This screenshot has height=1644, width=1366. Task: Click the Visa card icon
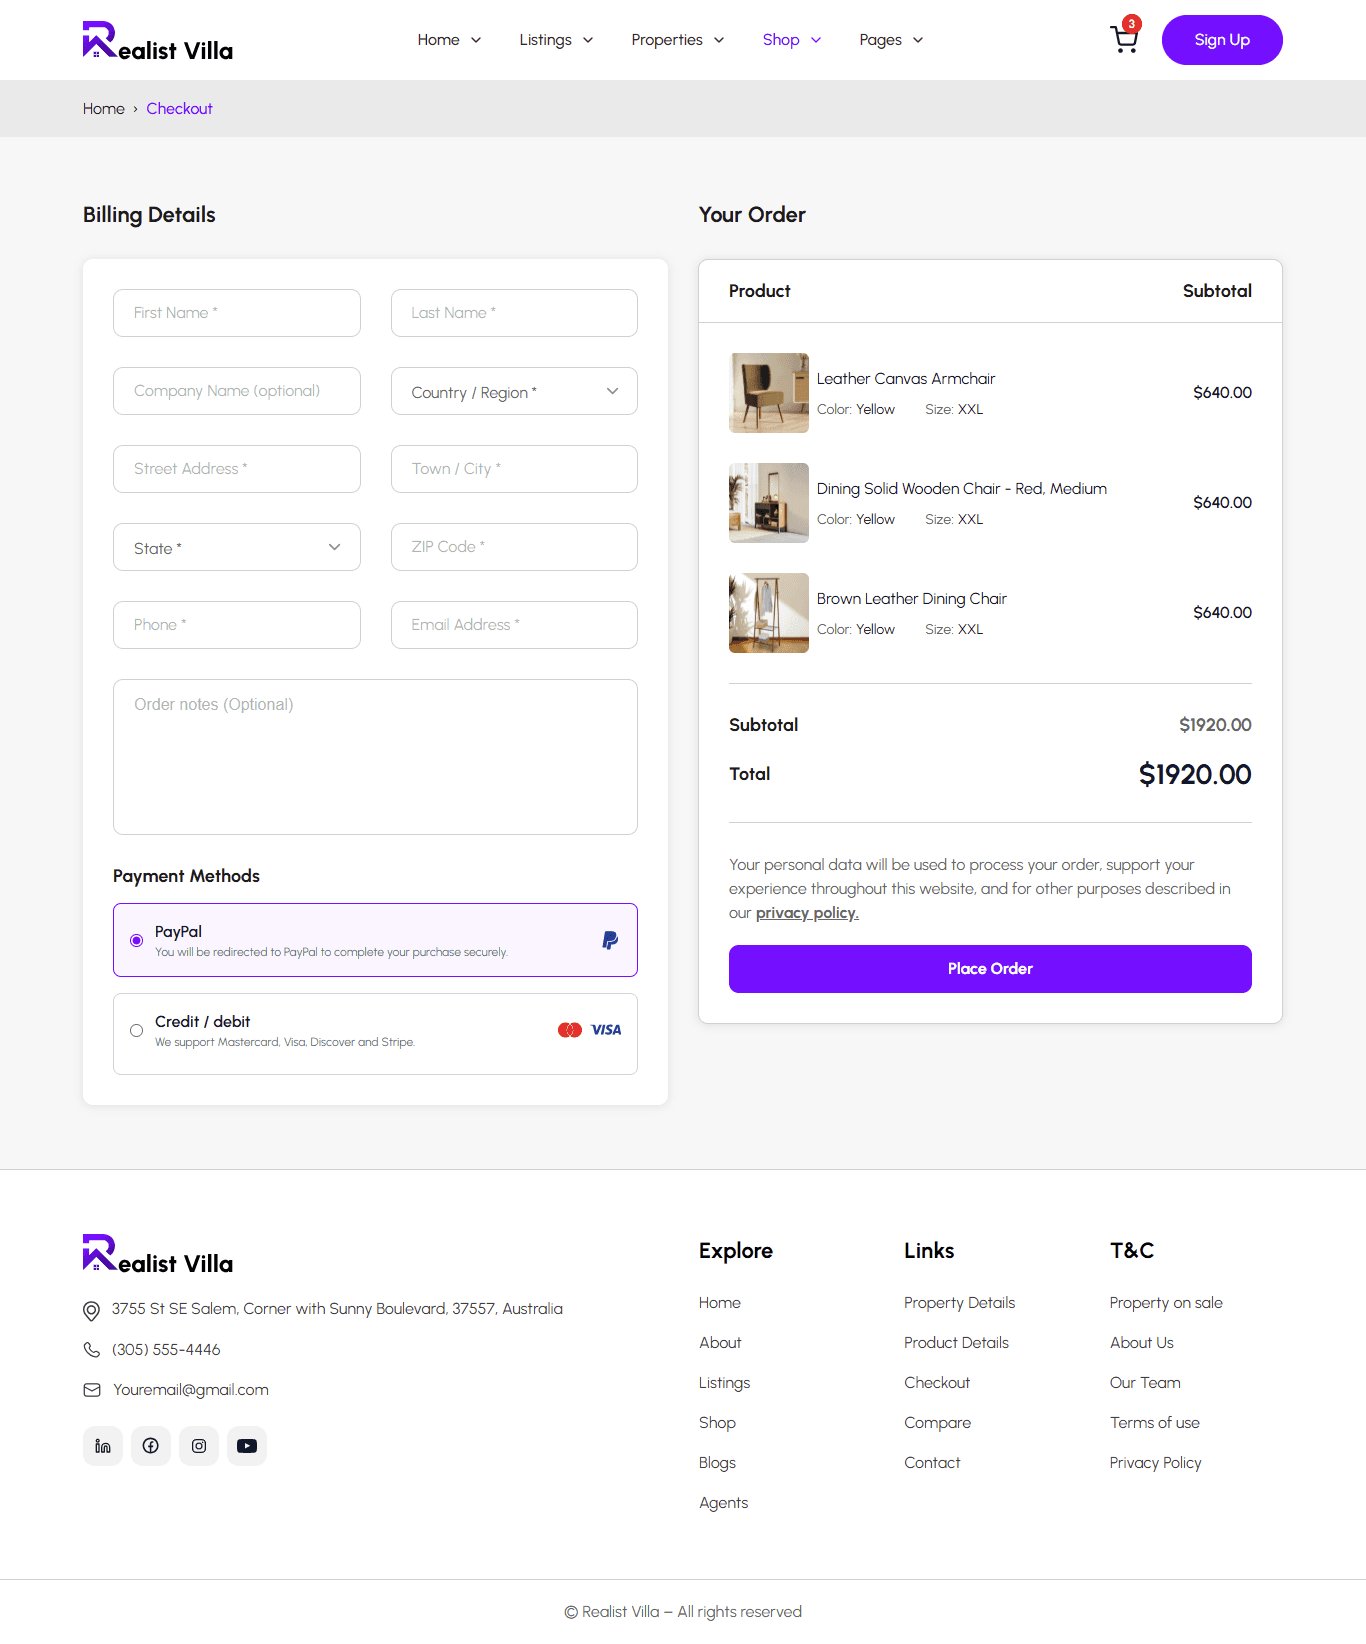pyautogui.click(x=606, y=1030)
